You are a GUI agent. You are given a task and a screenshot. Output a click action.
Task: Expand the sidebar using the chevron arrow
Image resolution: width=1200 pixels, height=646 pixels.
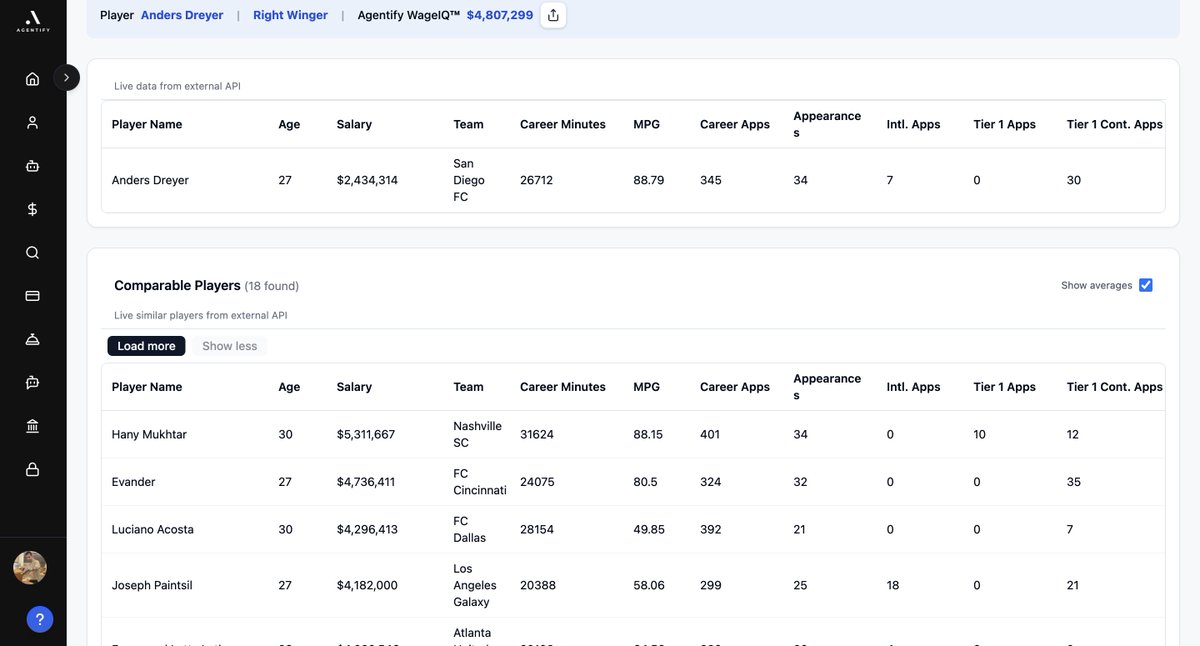[x=67, y=77]
